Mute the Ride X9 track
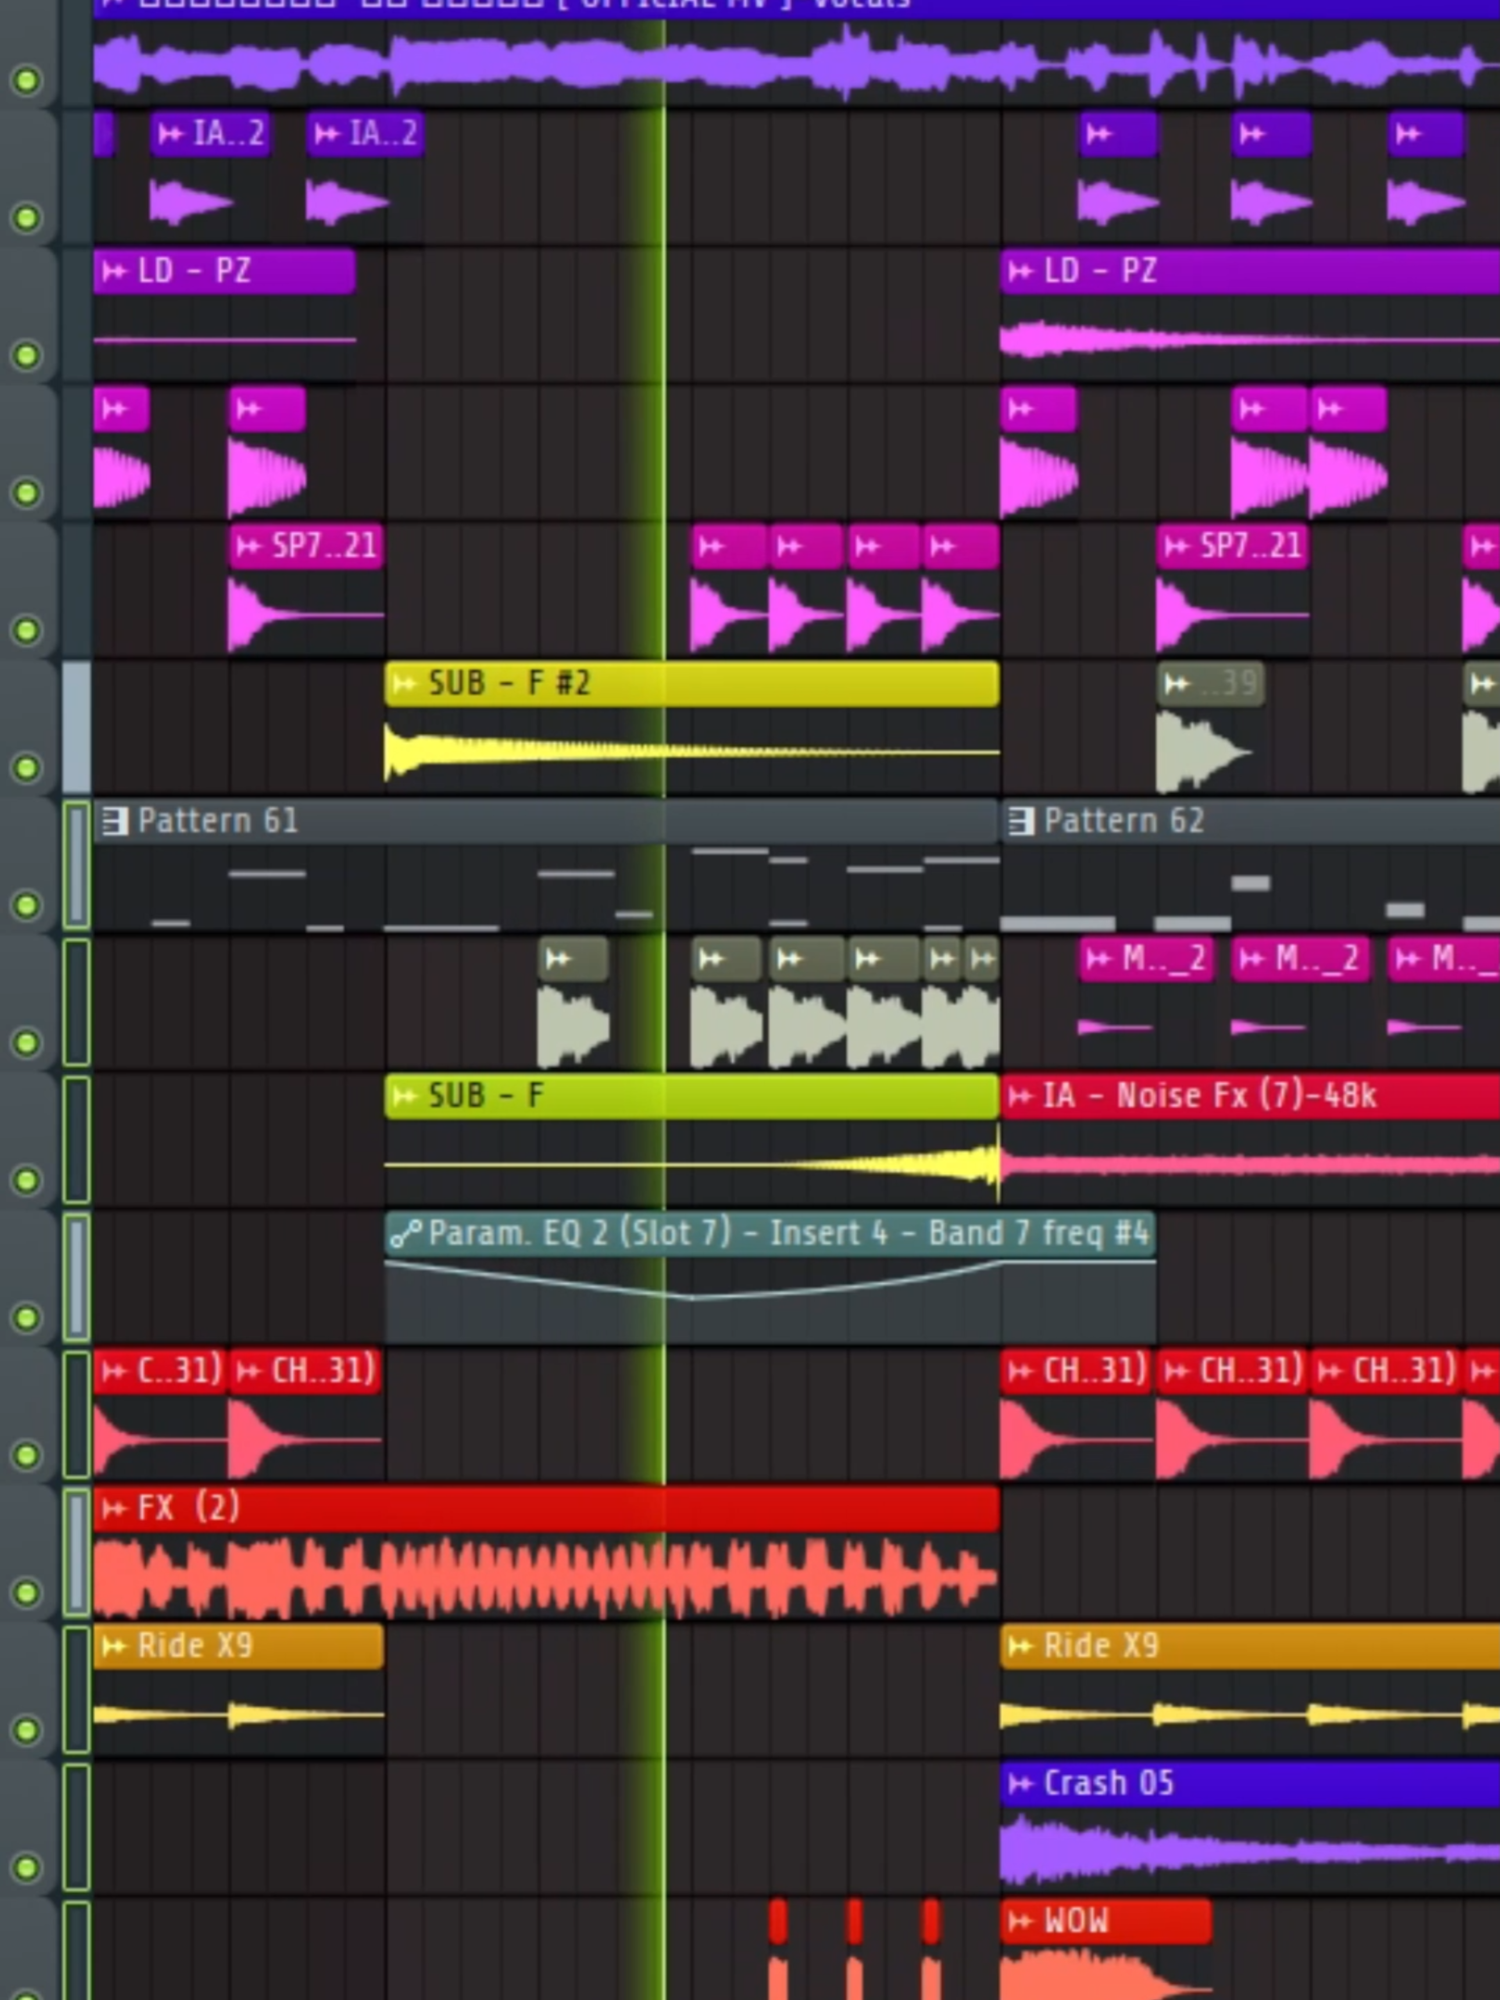Viewport: 1500px width, 2000px height. (x=27, y=1730)
